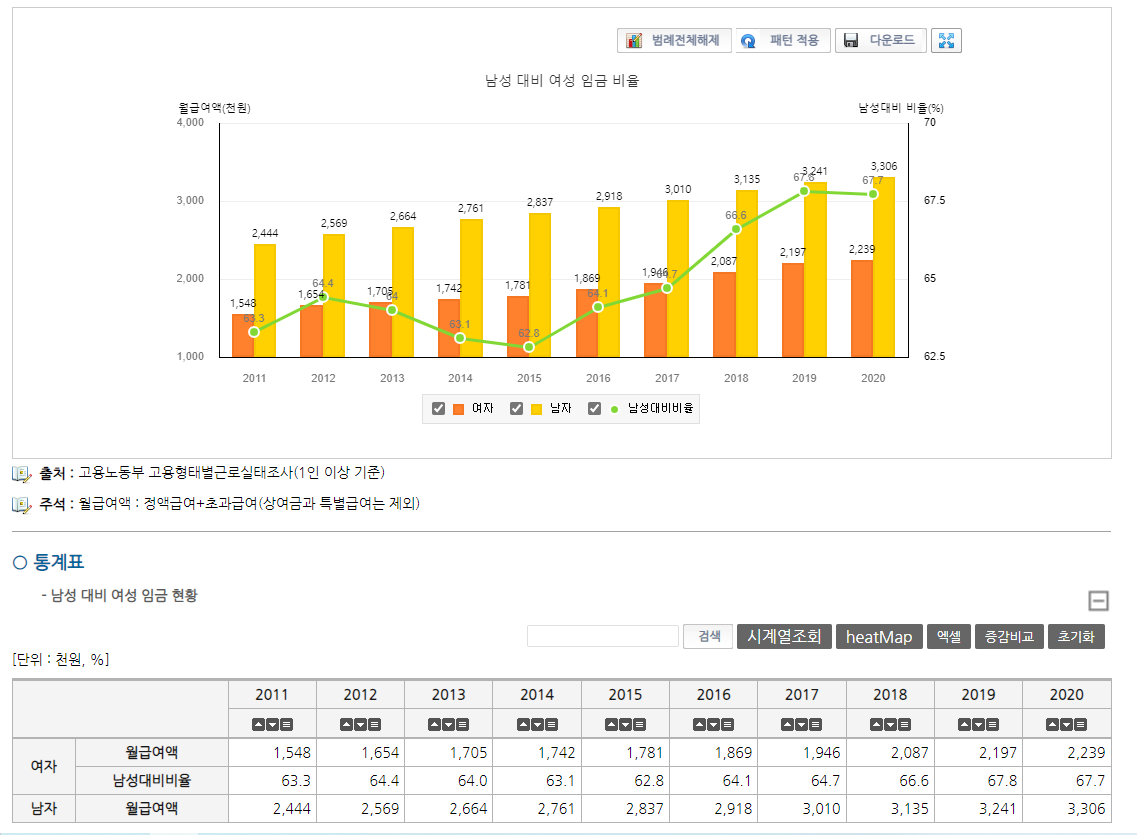Open the 2011 column list icon

point(286,724)
